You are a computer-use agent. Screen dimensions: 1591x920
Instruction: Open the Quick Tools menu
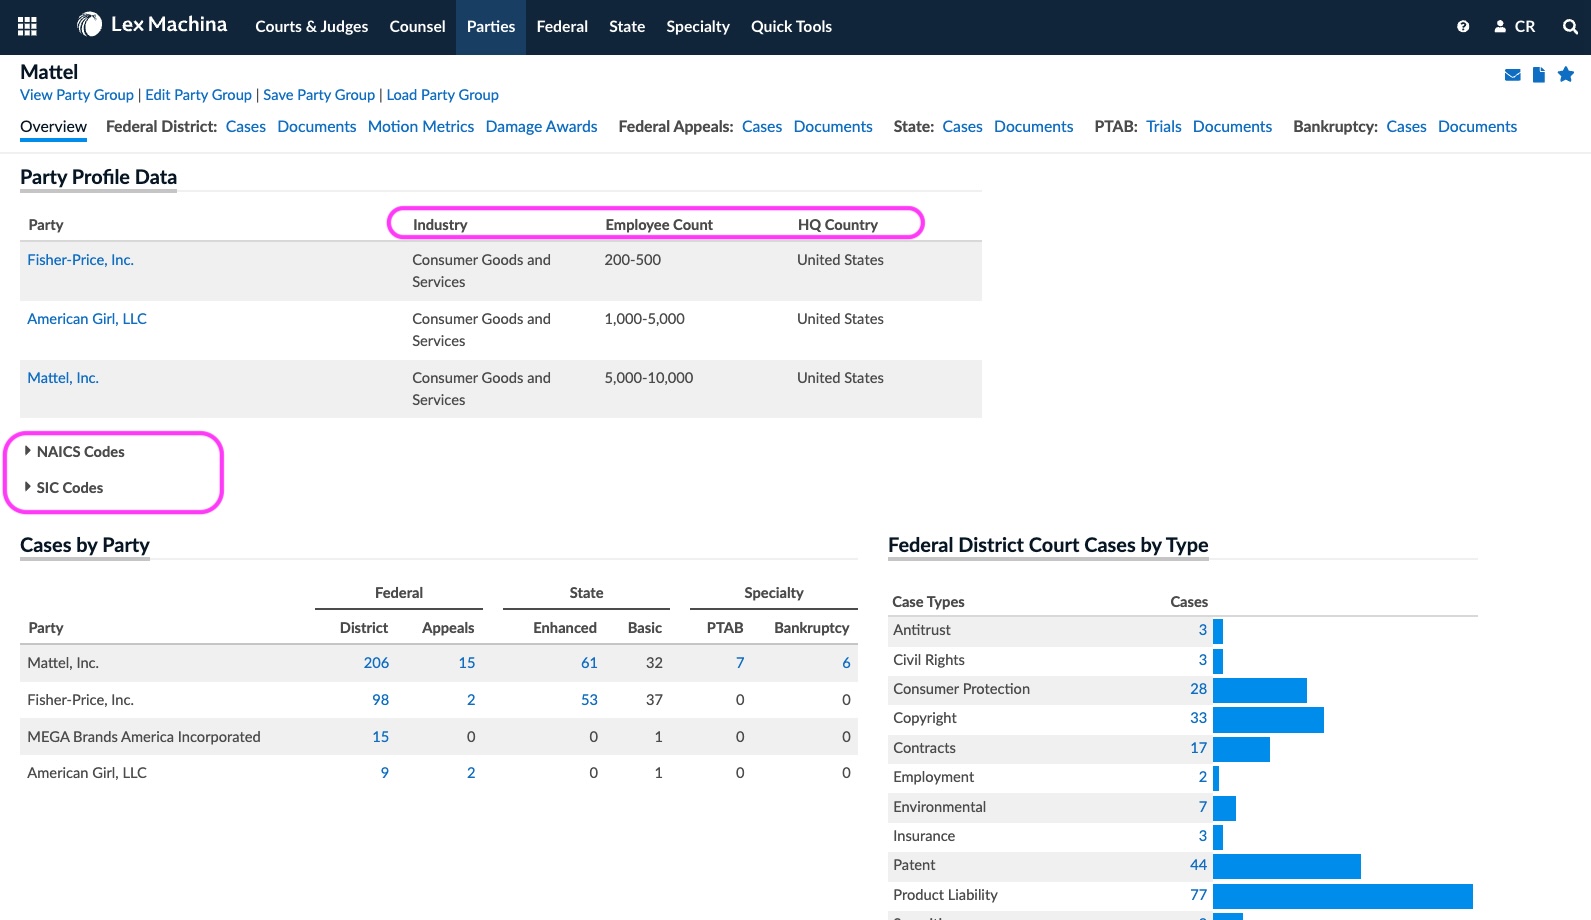[x=791, y=27]
